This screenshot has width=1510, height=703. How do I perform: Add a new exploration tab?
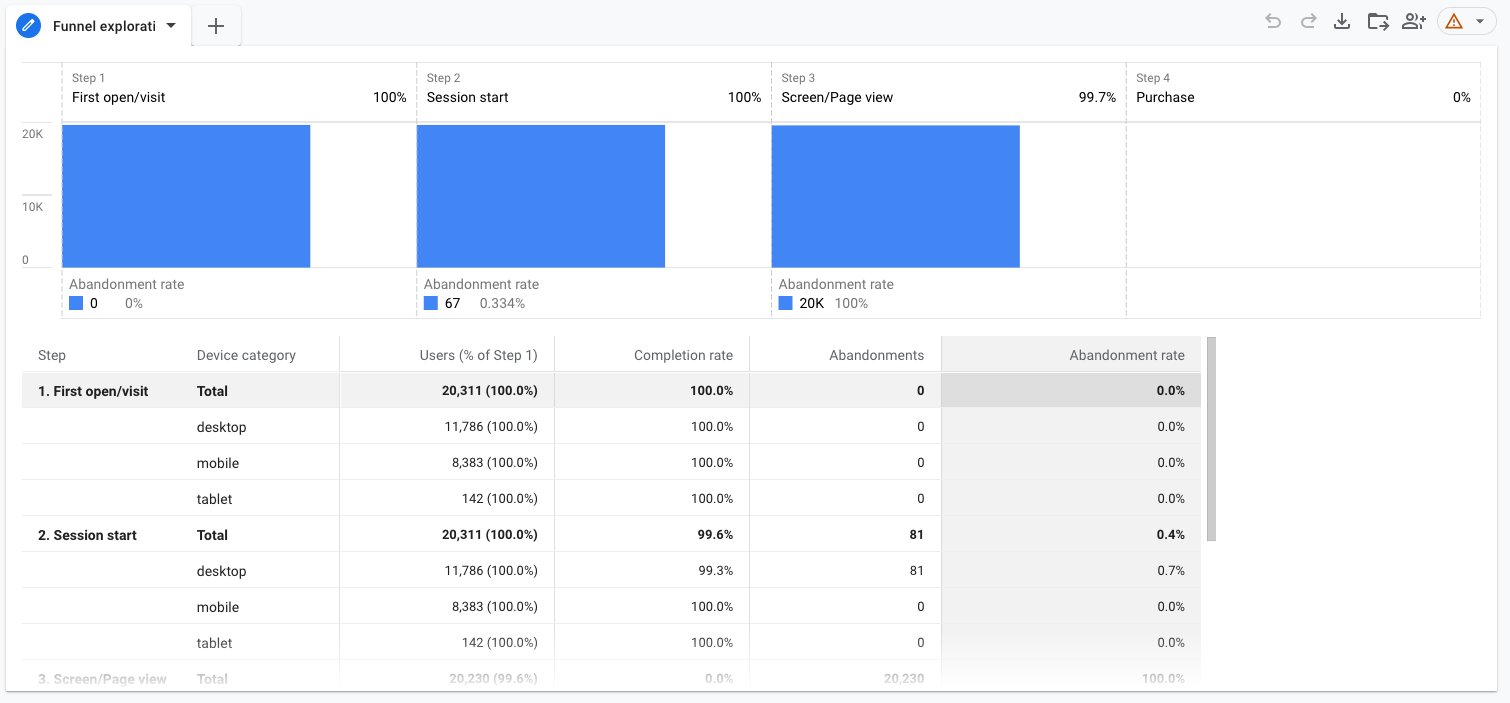pyautogui.click(x=216, y=26)
